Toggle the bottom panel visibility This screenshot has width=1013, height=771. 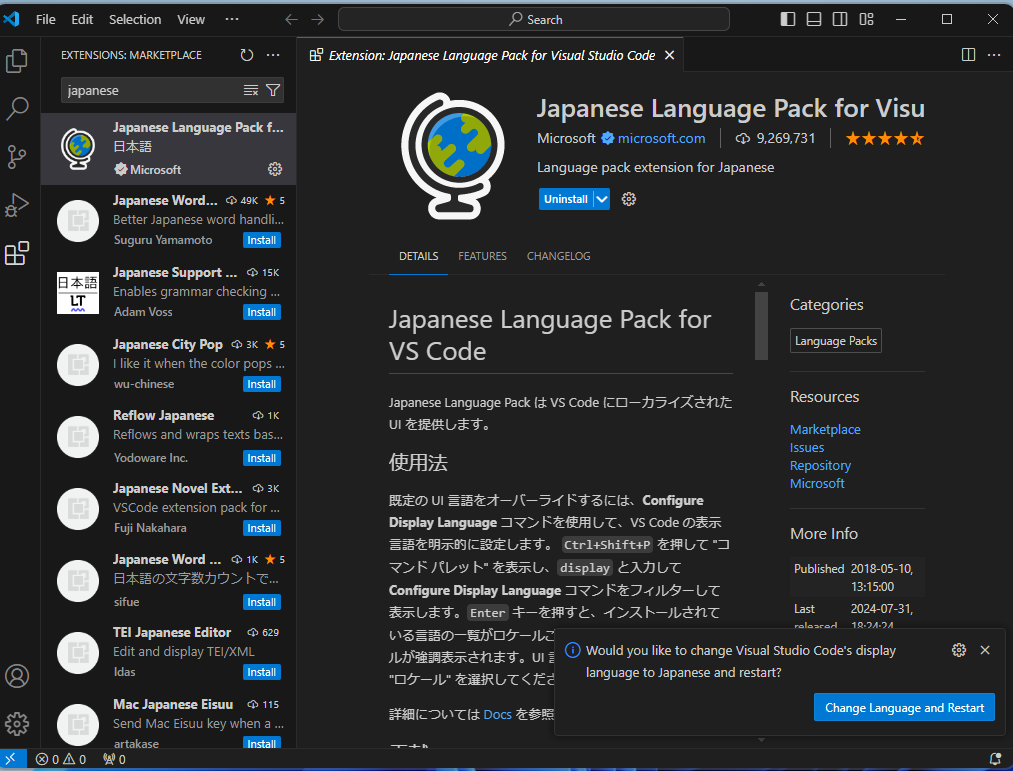pos(813,18)
